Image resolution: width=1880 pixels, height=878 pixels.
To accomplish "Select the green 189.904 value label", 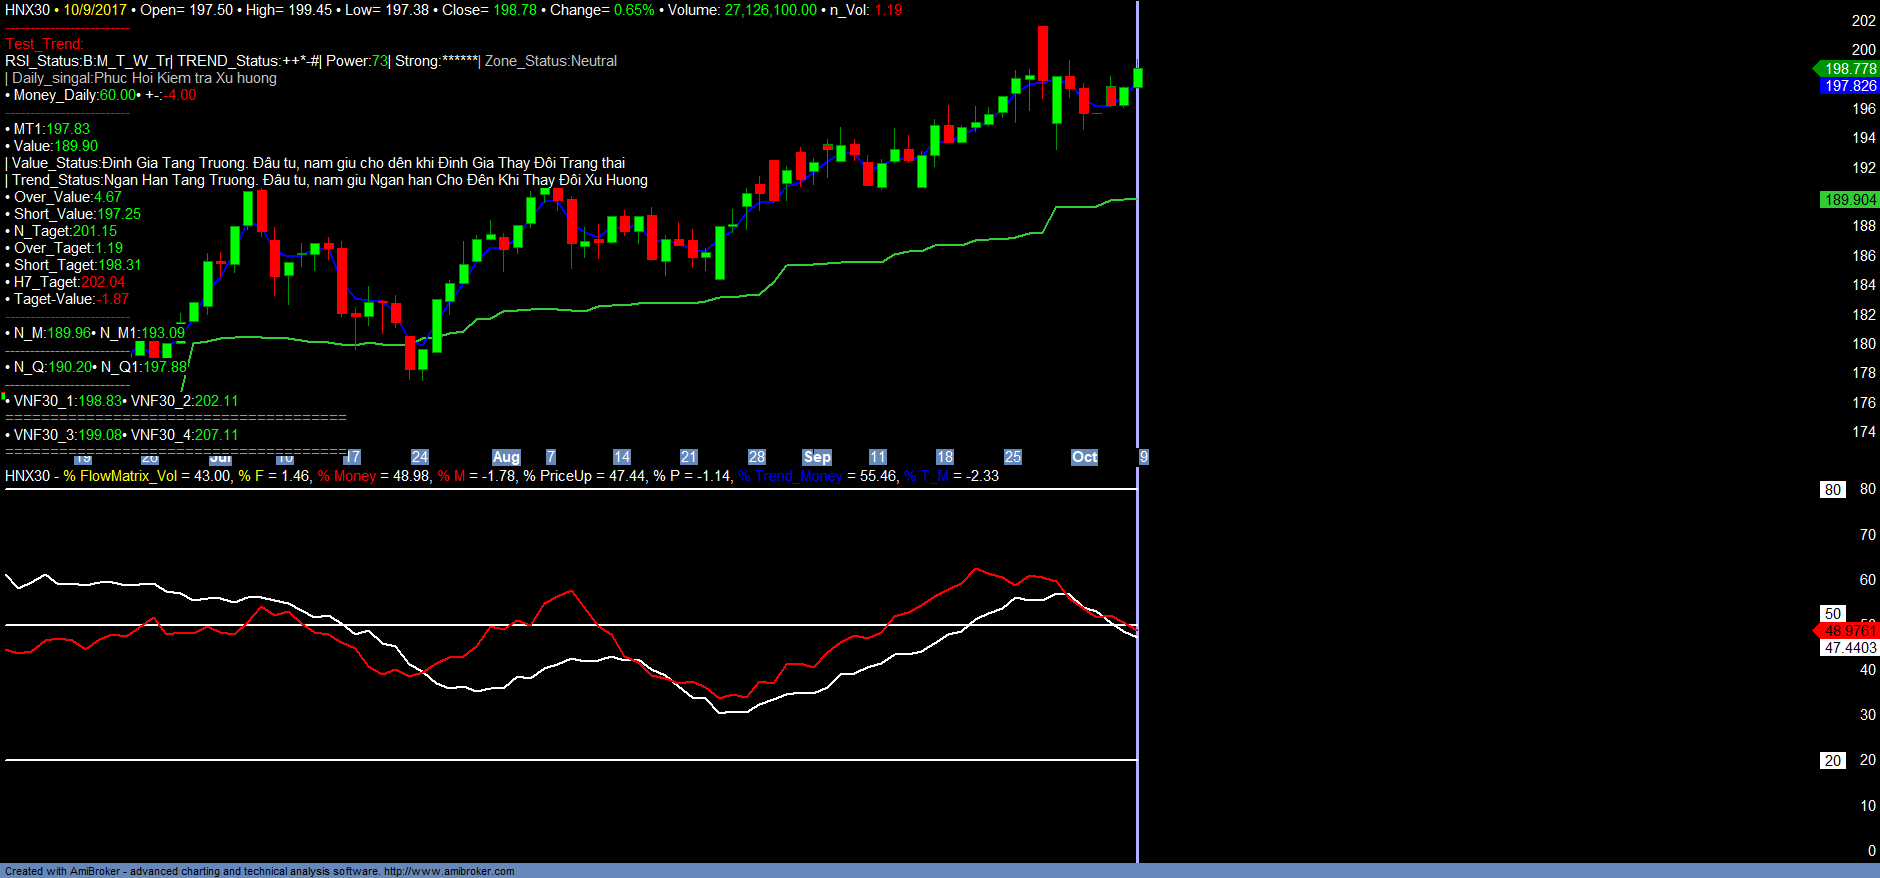I will click(1849, 200).
